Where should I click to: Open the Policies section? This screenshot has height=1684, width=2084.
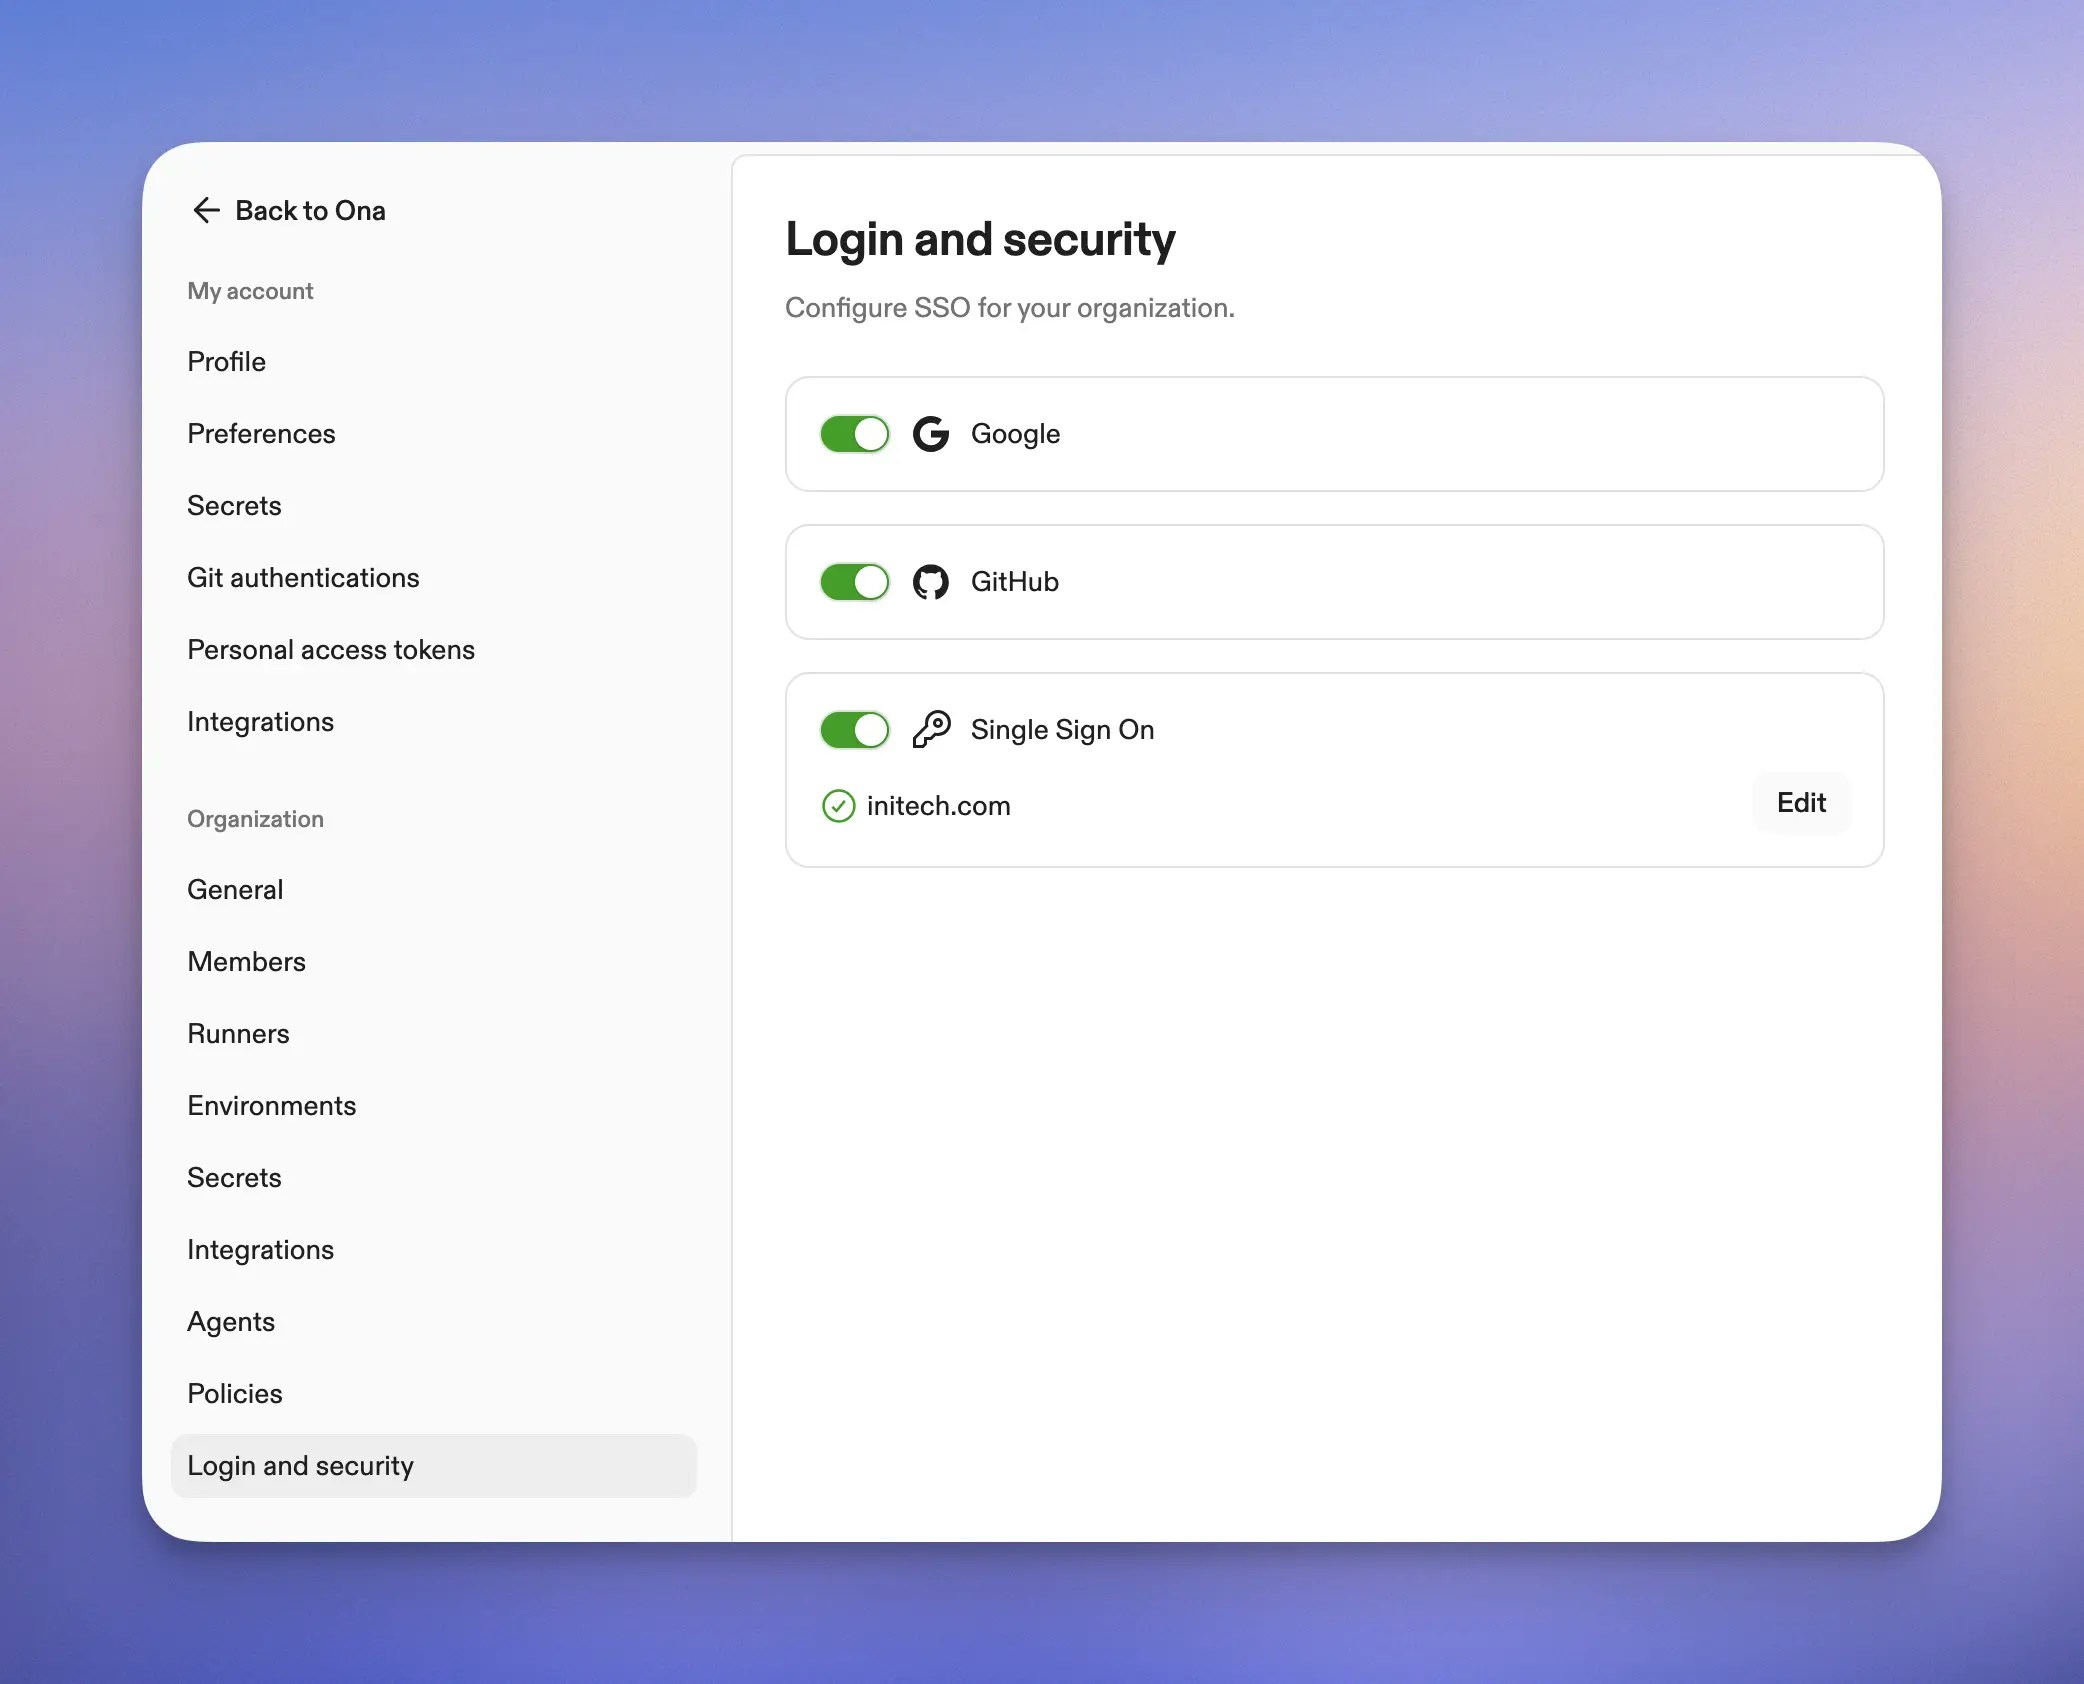pos(235,1394)
